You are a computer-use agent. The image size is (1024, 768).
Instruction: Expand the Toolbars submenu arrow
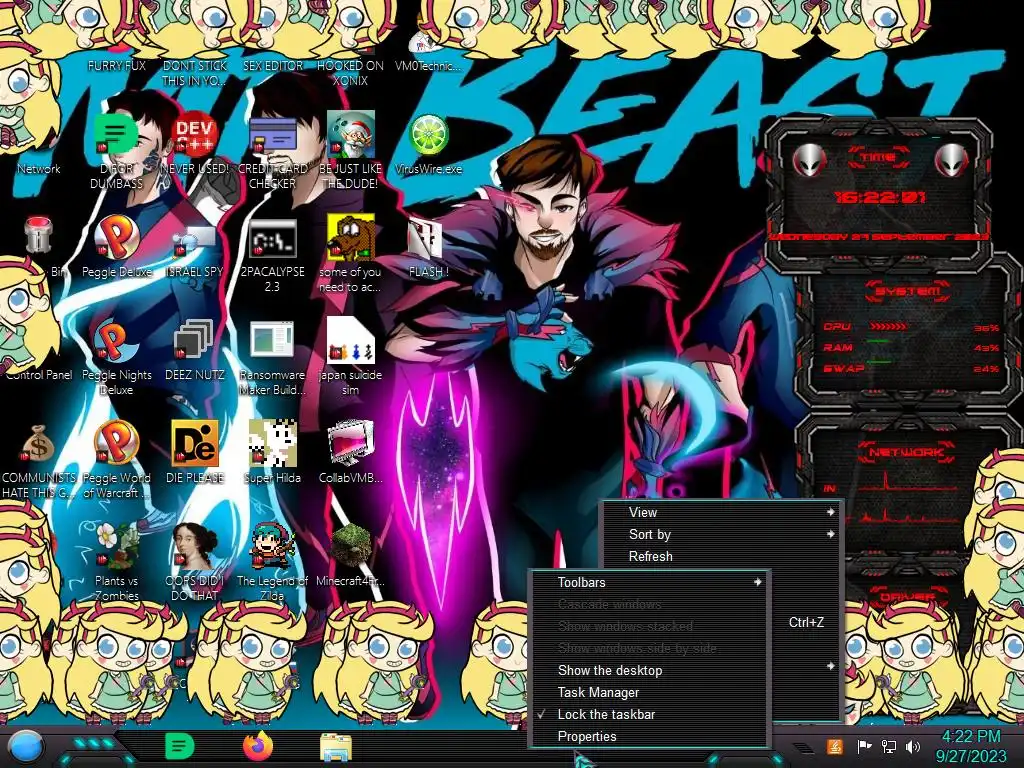758,582
